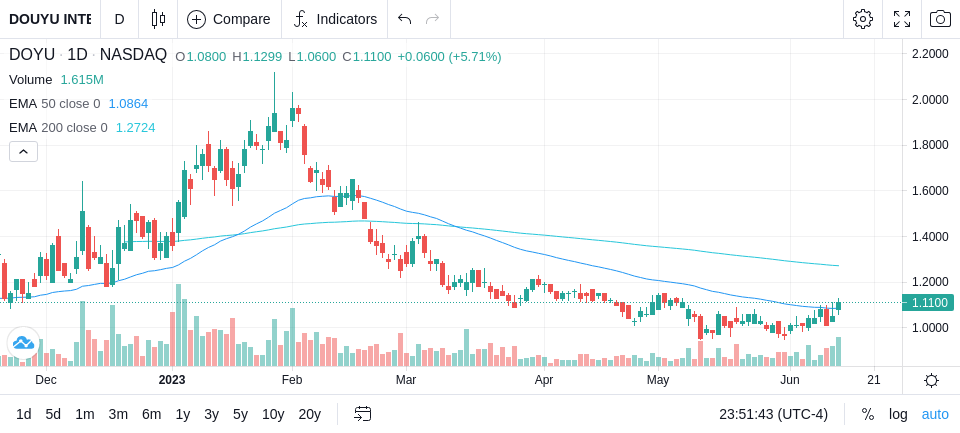The height and width of the screenshot is (433, 960).
Task: Click the DOYU 1D NASDAQ chart title
Action: (x=88, y=55)
